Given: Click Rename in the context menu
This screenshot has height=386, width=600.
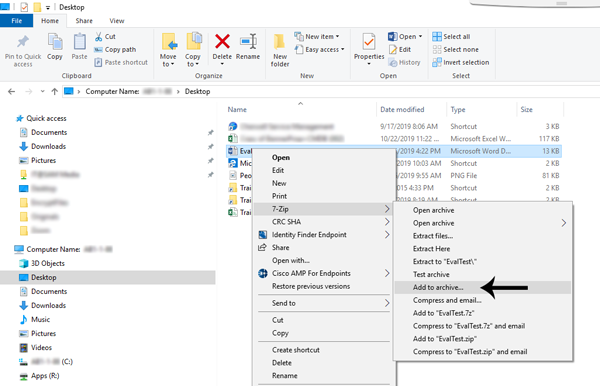Looking at the screenshot, I should 323,376.
